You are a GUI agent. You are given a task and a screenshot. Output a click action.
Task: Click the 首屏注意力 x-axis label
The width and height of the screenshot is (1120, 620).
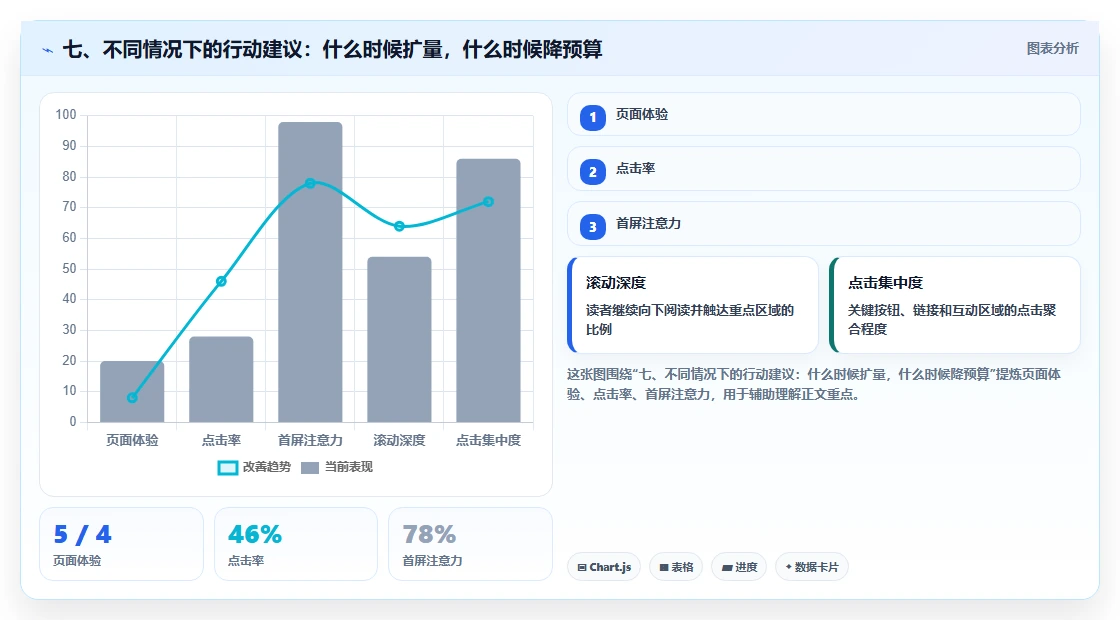310,441
